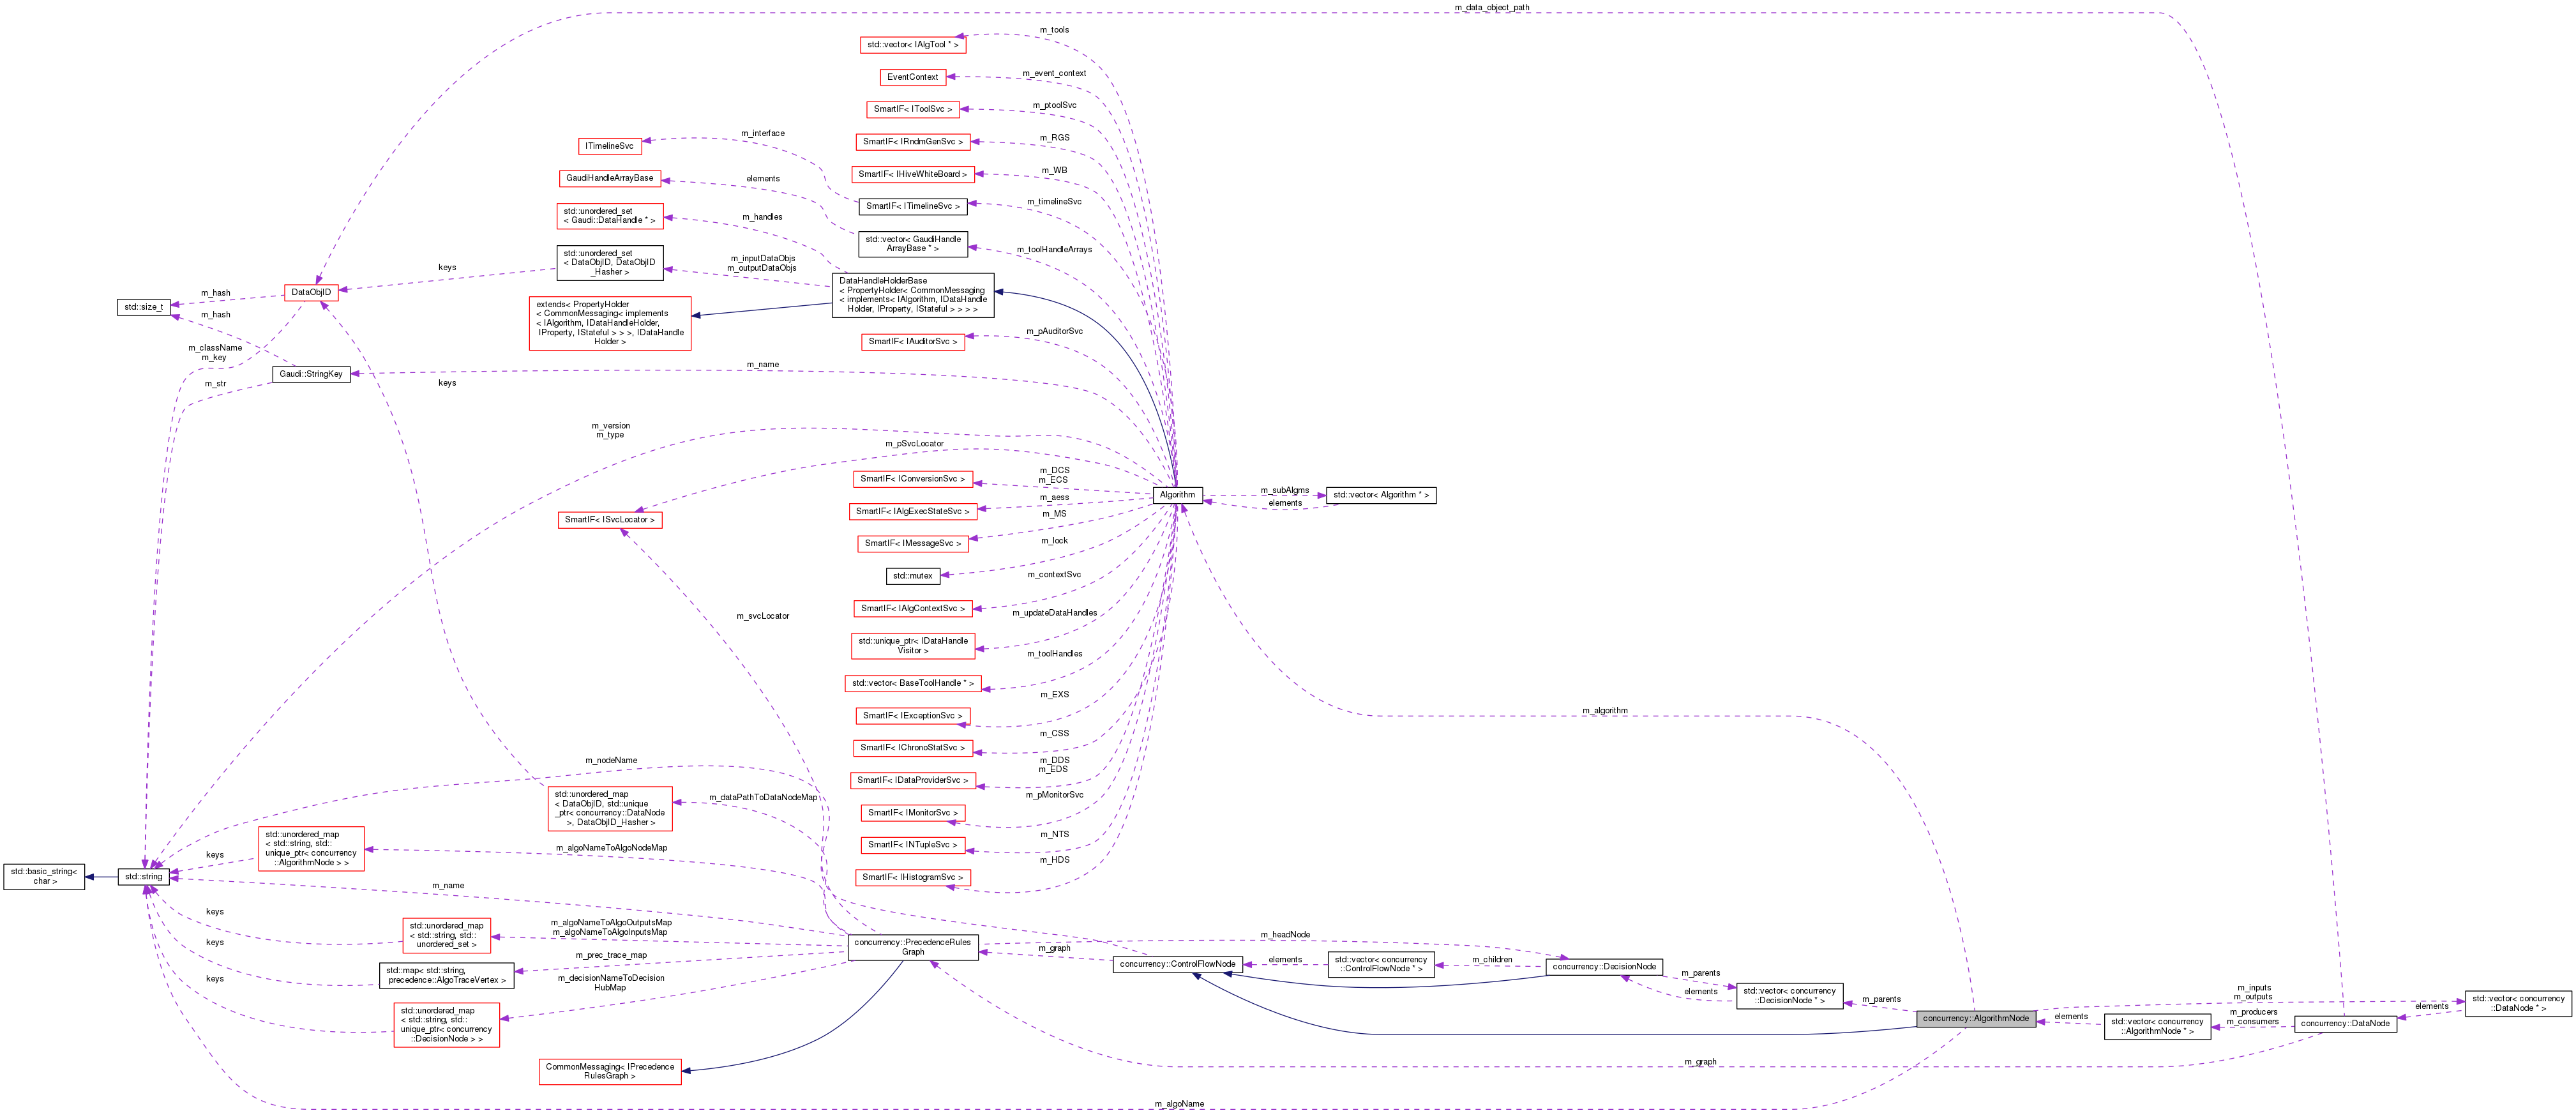Select the concurrency::AlgorithmNode node
This screenshot has height=1113, width=2576.
[x=1973, y=1018]
